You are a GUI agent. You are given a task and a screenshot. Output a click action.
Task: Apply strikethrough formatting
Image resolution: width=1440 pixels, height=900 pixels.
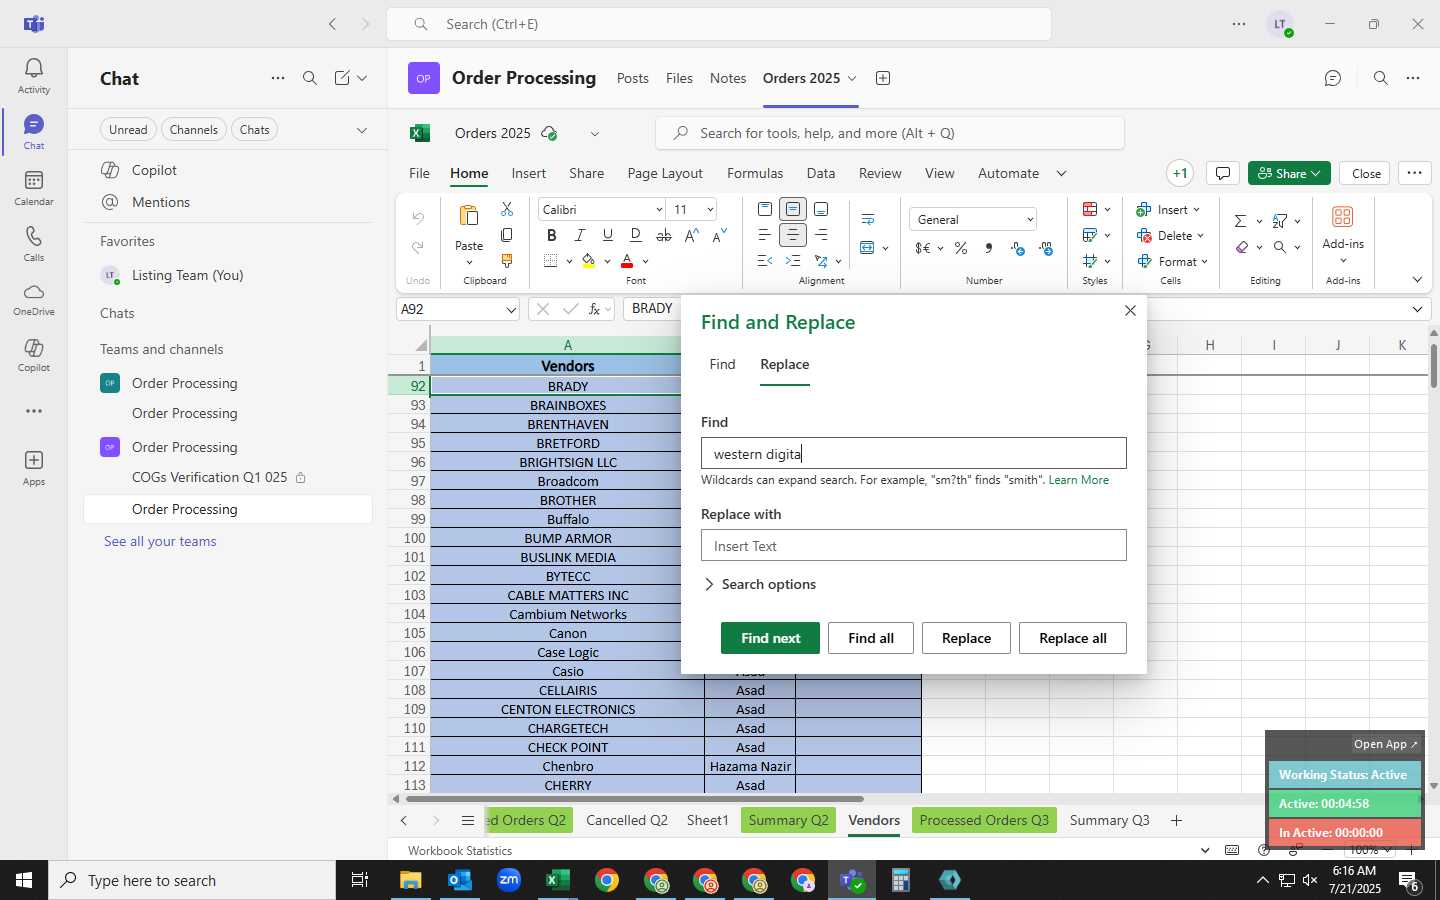coord(663,235)
